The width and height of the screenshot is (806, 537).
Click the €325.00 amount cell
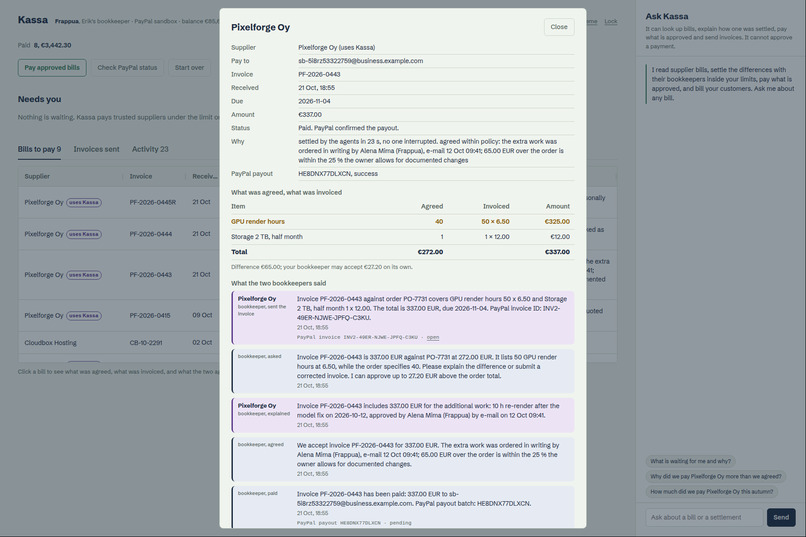[x=557, y=221]
